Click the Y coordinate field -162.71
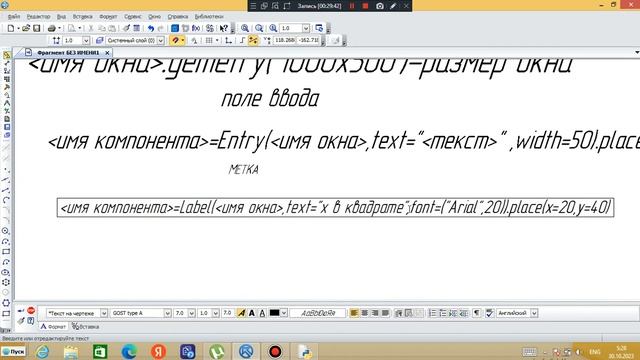 309,40
